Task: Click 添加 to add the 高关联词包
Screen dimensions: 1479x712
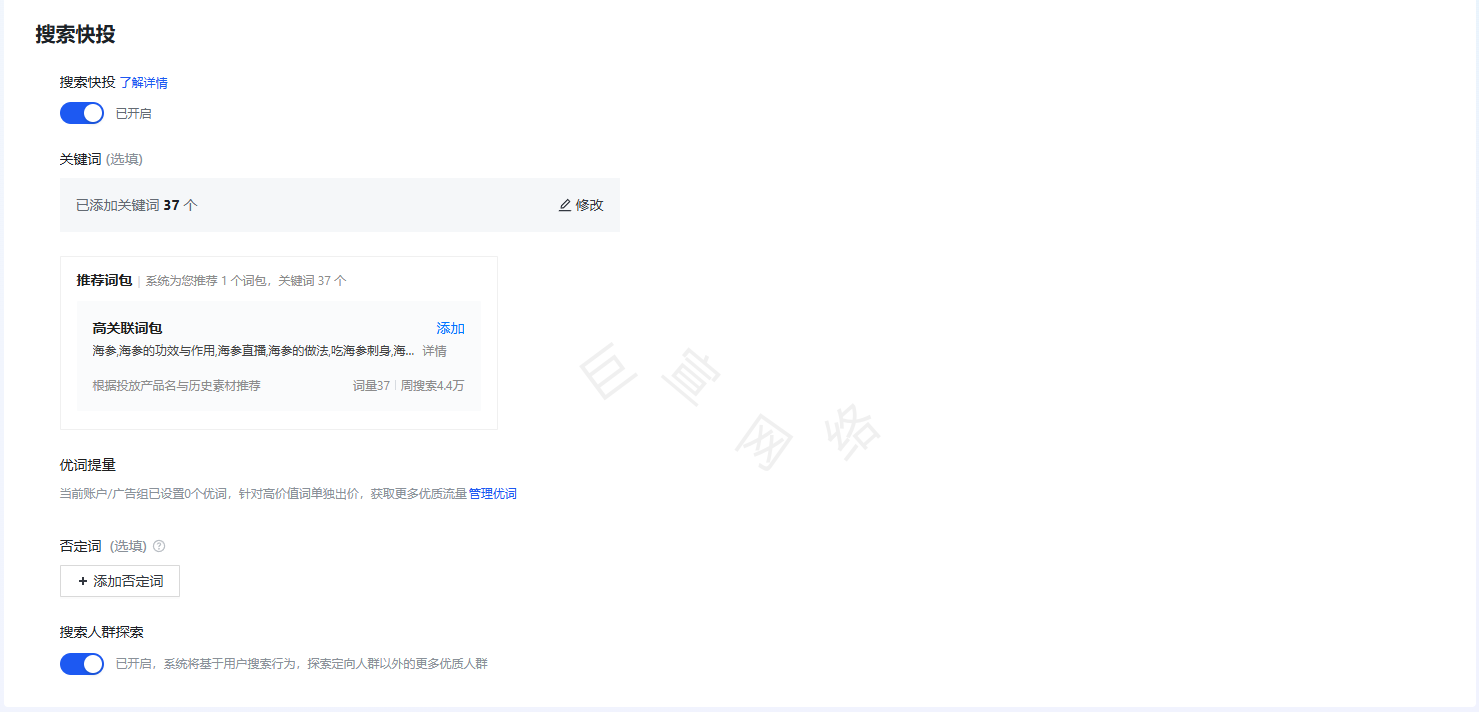Action: pyautogui.click(x=449, y=328)
